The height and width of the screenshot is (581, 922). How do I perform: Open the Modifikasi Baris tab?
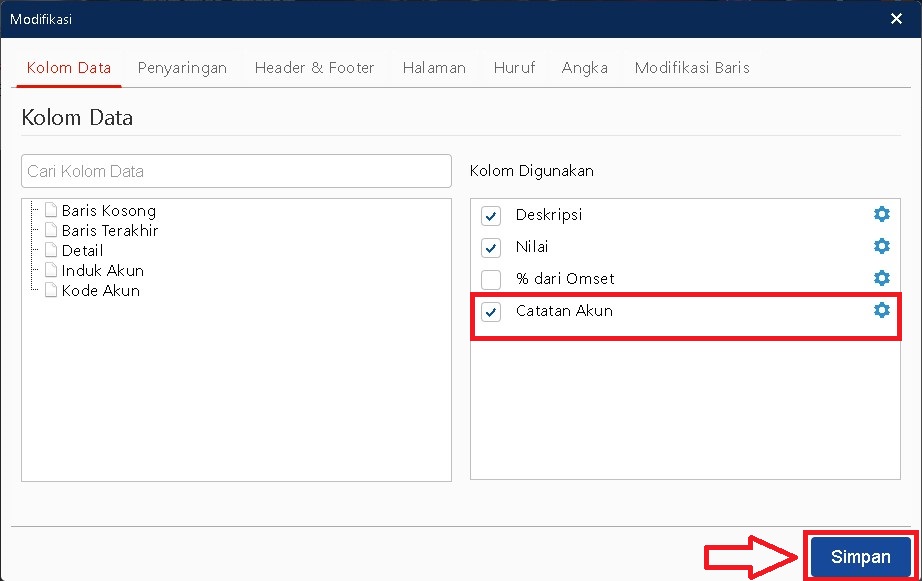(x=692, y=68)
